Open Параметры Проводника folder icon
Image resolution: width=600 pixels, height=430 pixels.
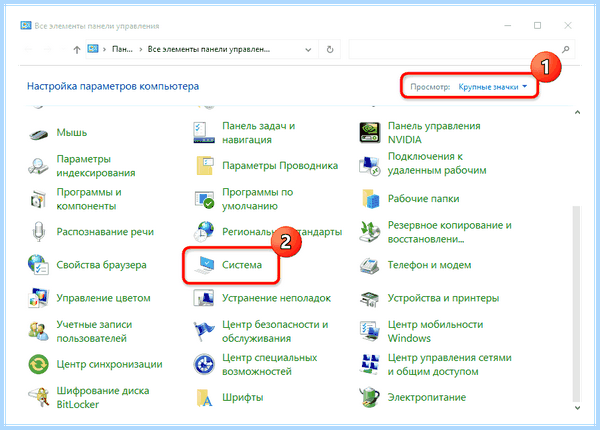(204, 166)
